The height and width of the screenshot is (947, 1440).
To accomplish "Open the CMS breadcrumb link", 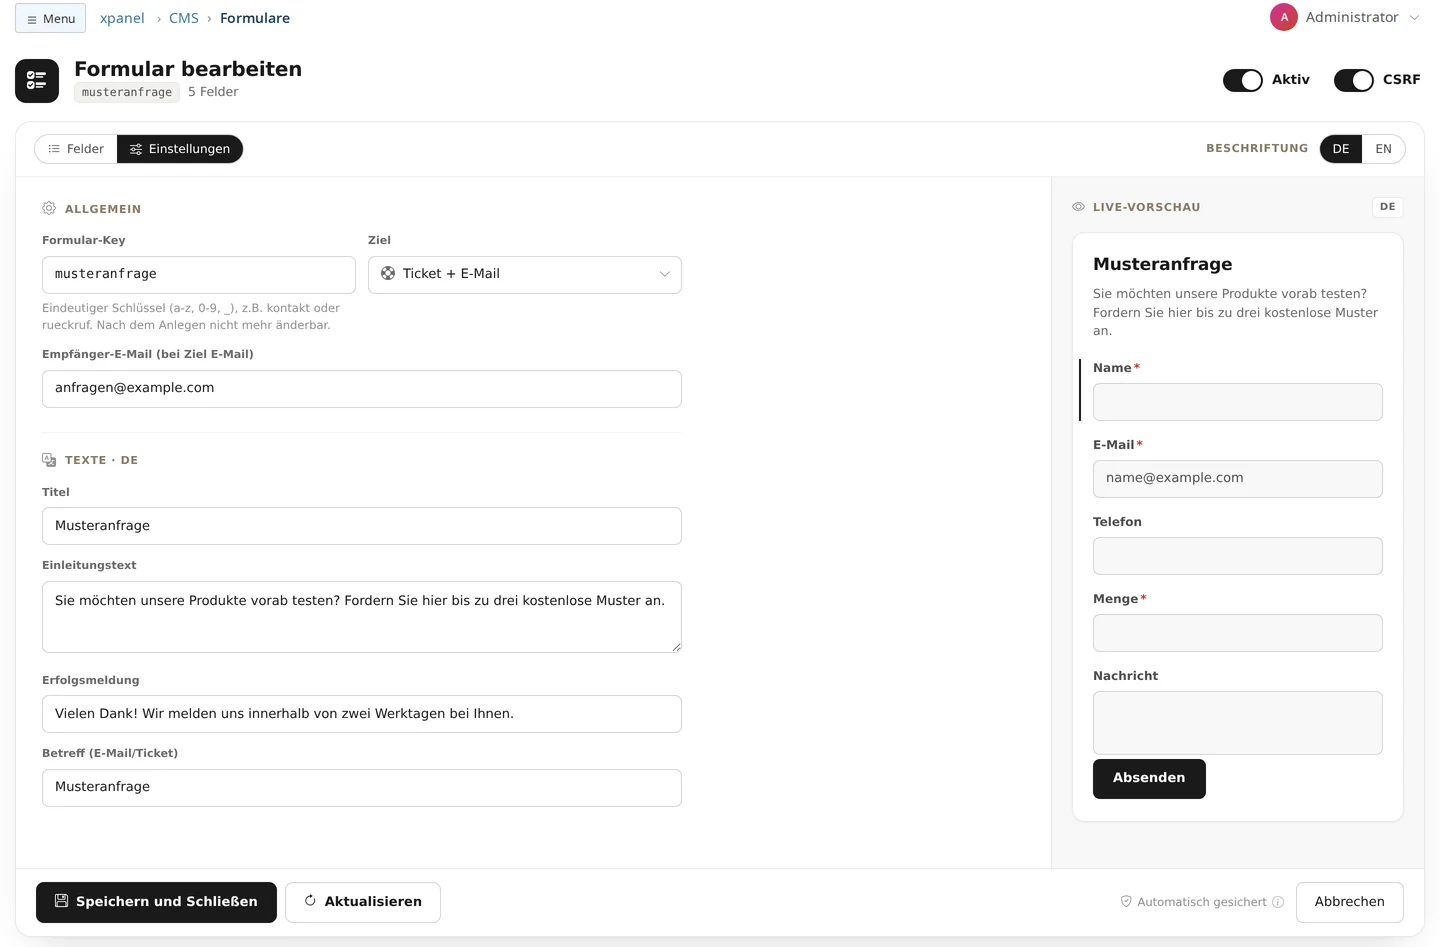I will 184,18.
